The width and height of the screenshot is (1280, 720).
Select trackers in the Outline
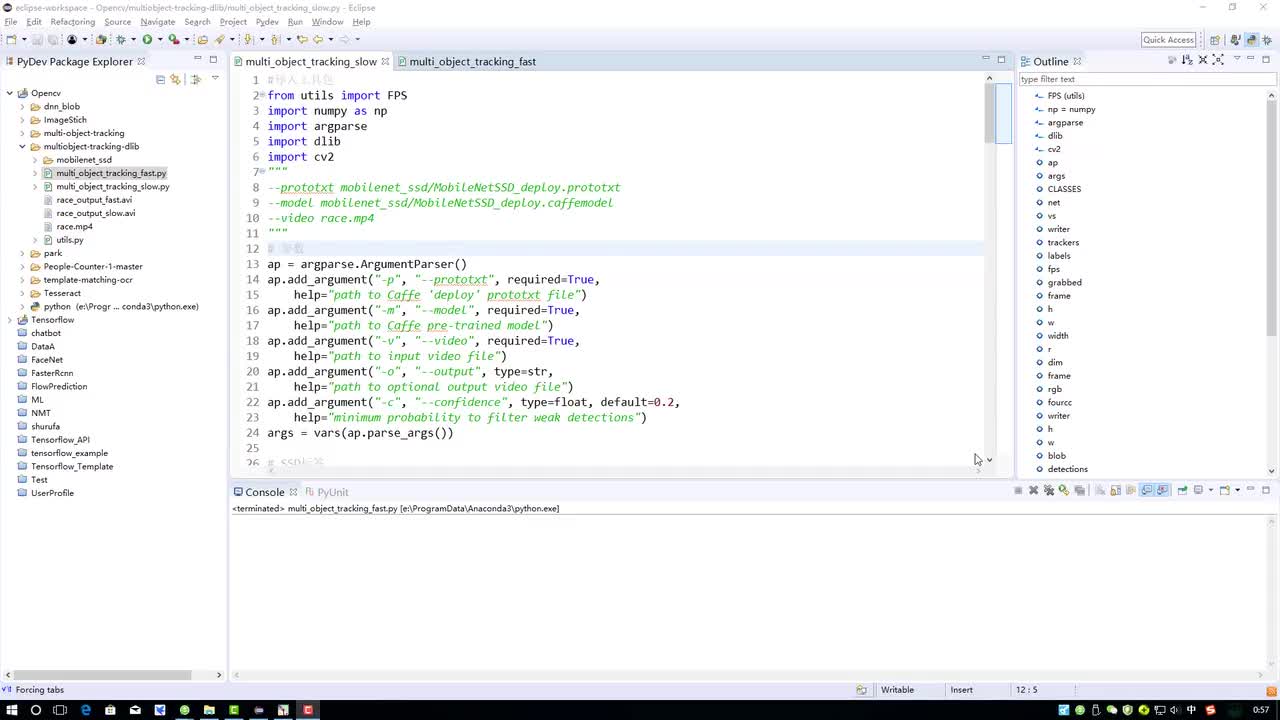point(1063,242)
